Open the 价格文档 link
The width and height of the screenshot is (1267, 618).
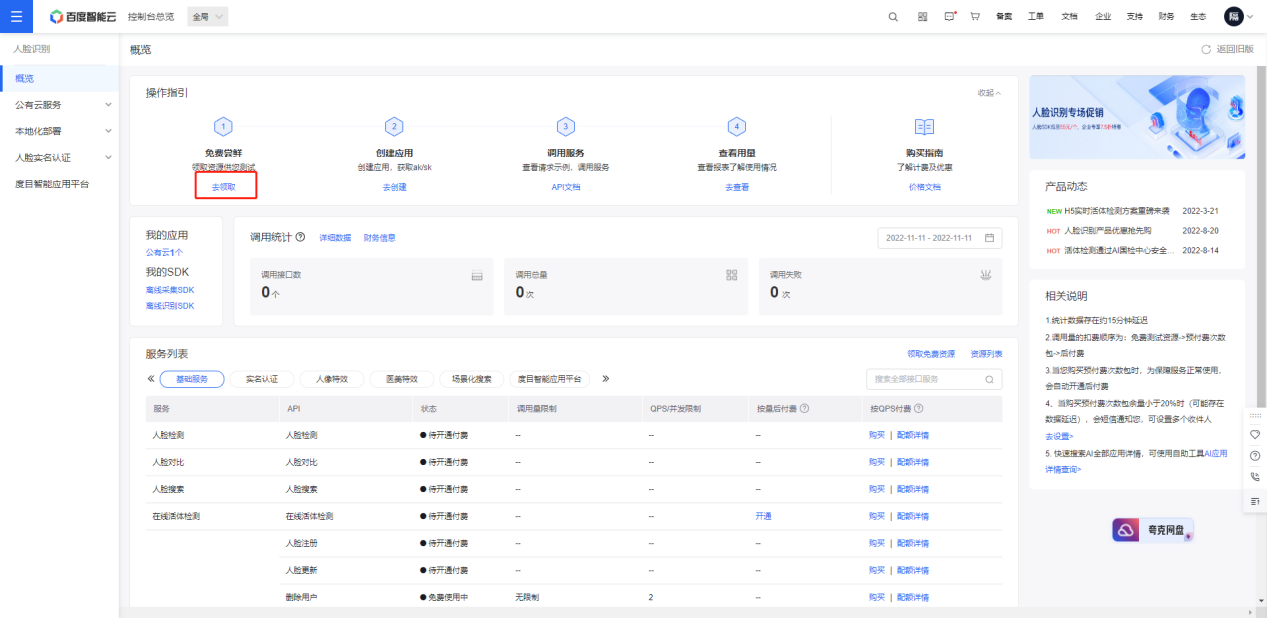point(924,187)
